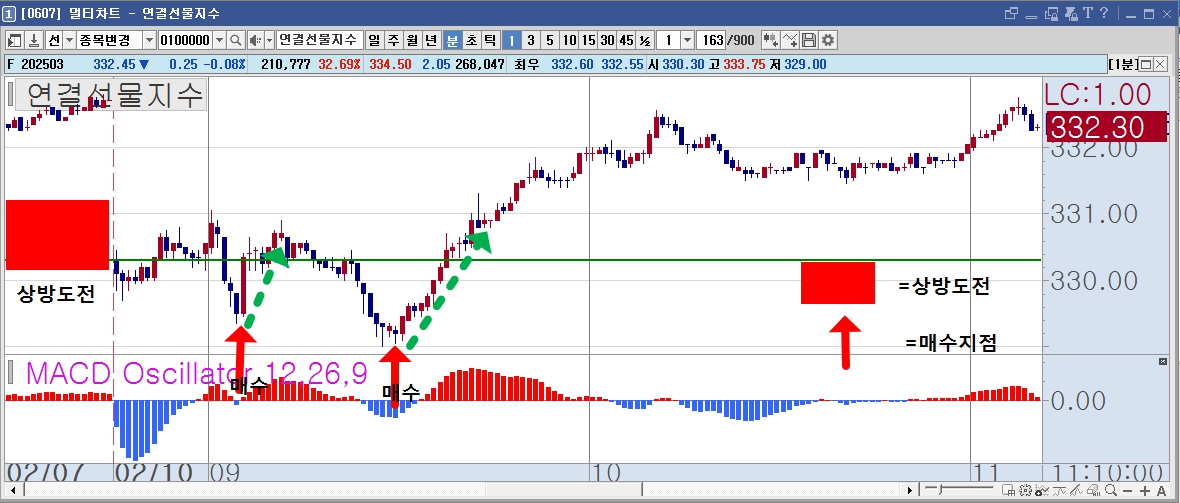Select 년 yearly period
1180x503 pixels.
432,40
